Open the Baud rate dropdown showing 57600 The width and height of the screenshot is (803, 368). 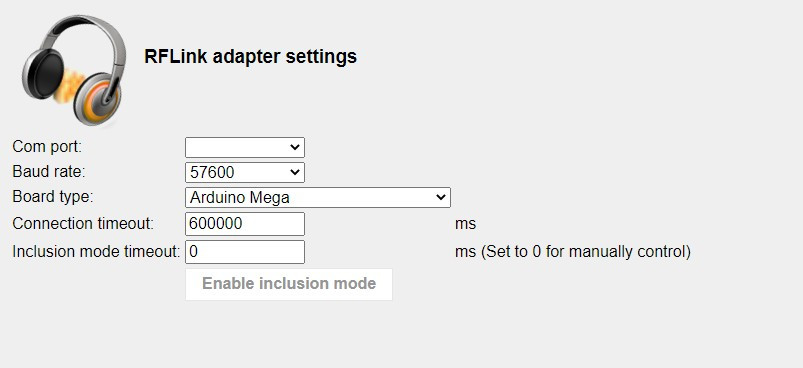click(x=245, y=172)
